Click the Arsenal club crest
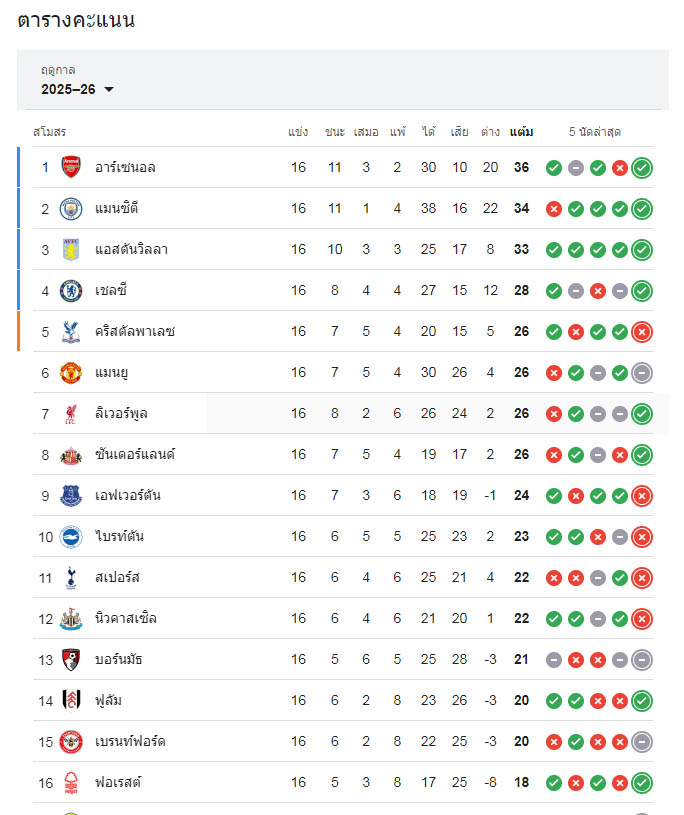The height and width of the screenshot is (815, 684). click(70, 167)
